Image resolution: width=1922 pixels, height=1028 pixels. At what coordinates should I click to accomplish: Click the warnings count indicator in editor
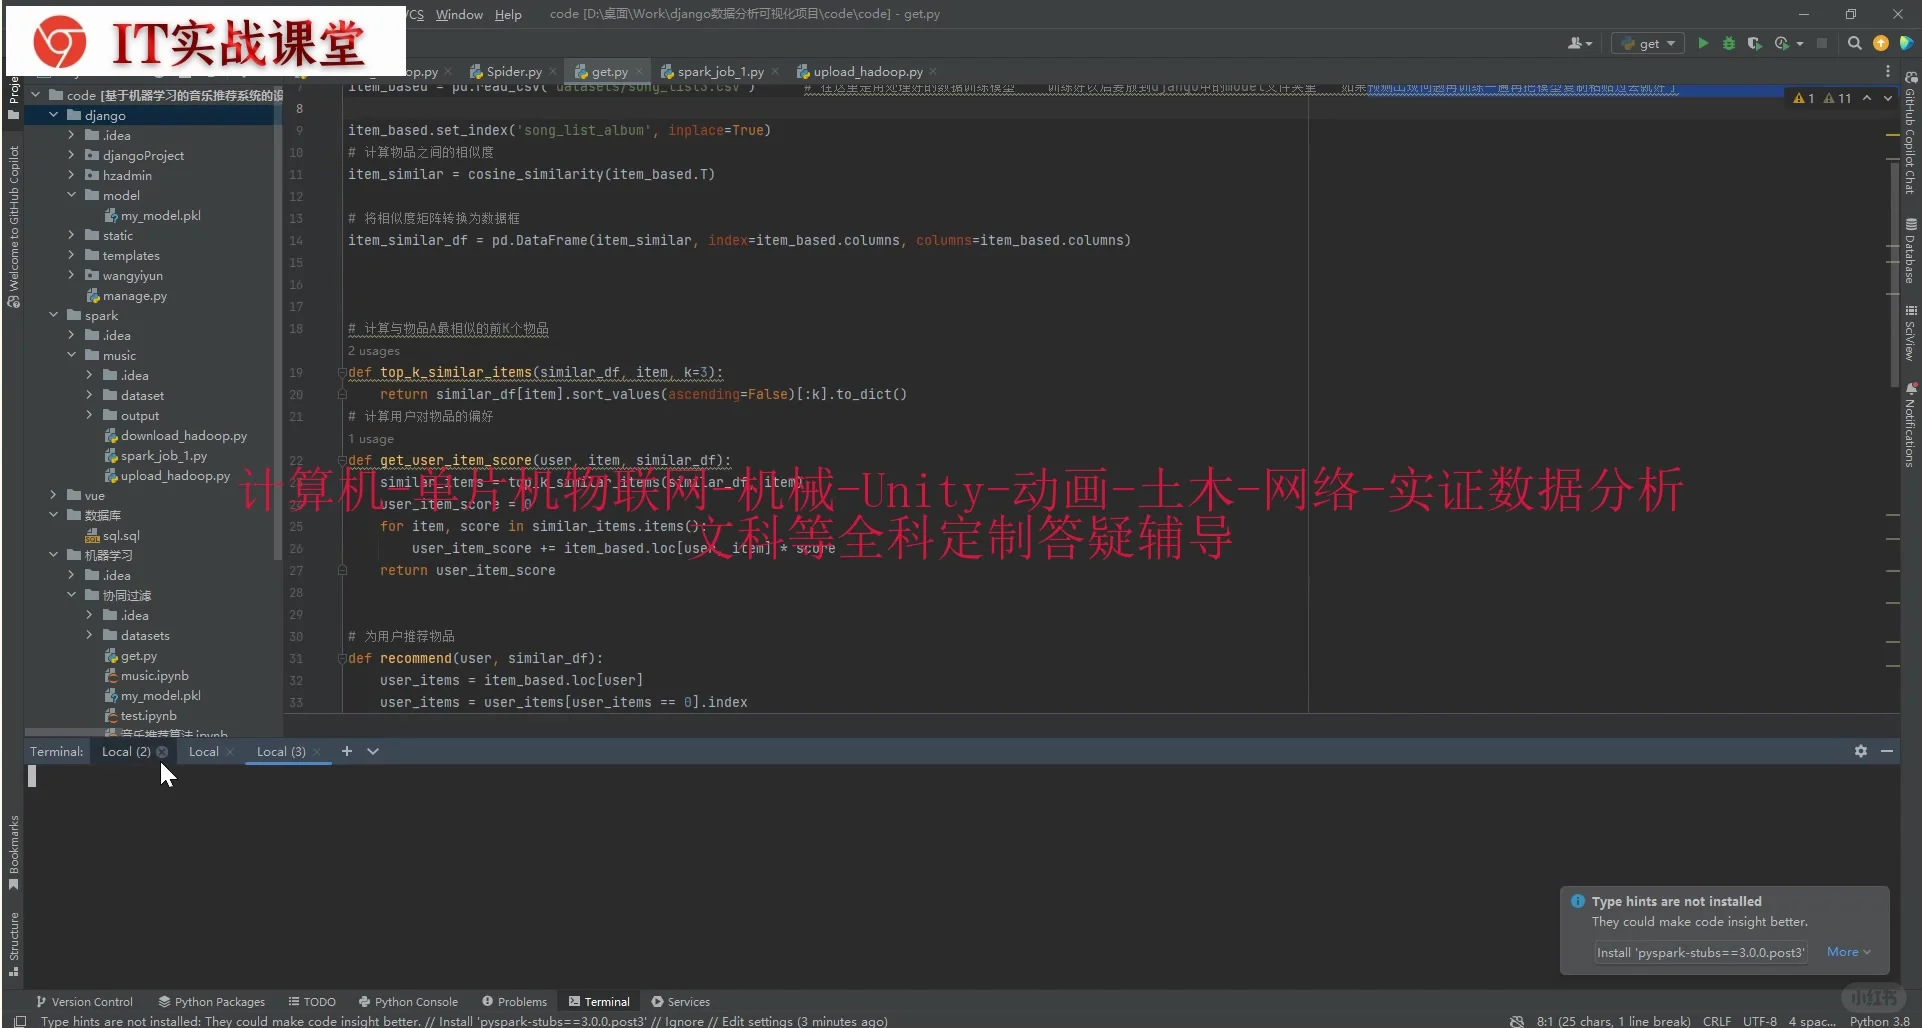pos(1823,98)
